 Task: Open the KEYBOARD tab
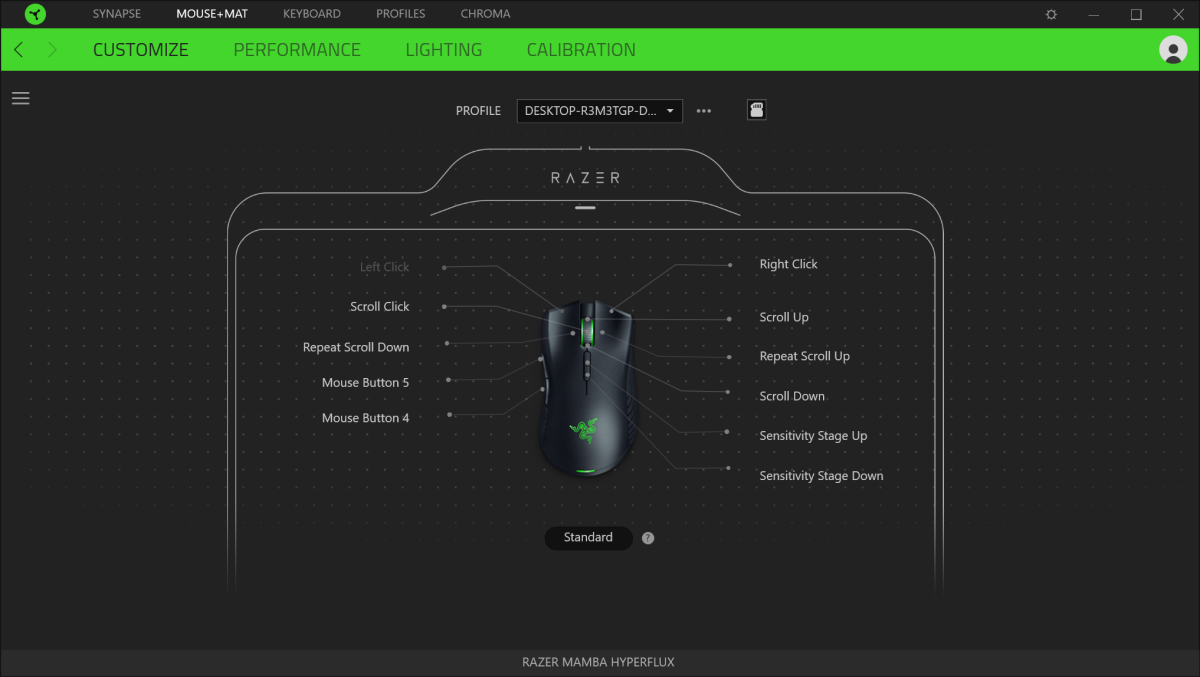click(x=312, y=14)
